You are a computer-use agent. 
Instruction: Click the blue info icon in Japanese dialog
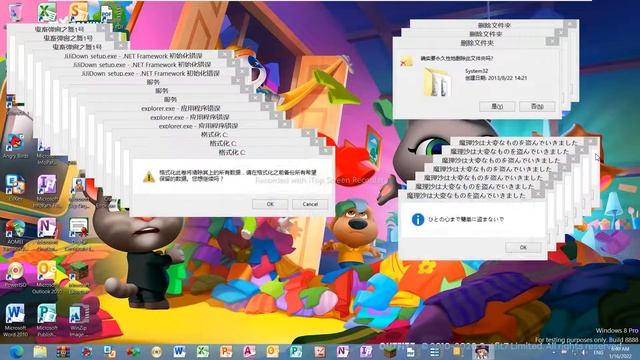pyautogui.click(x=418, y=220)
